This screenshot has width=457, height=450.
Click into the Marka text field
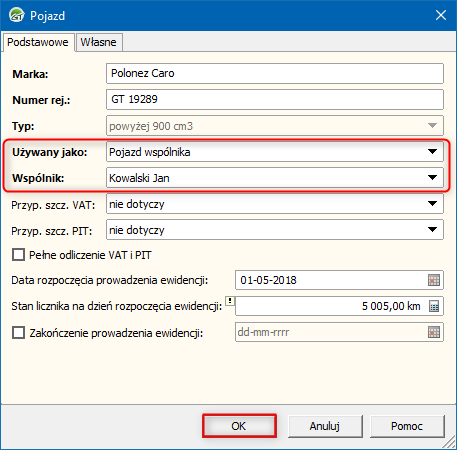275,73
